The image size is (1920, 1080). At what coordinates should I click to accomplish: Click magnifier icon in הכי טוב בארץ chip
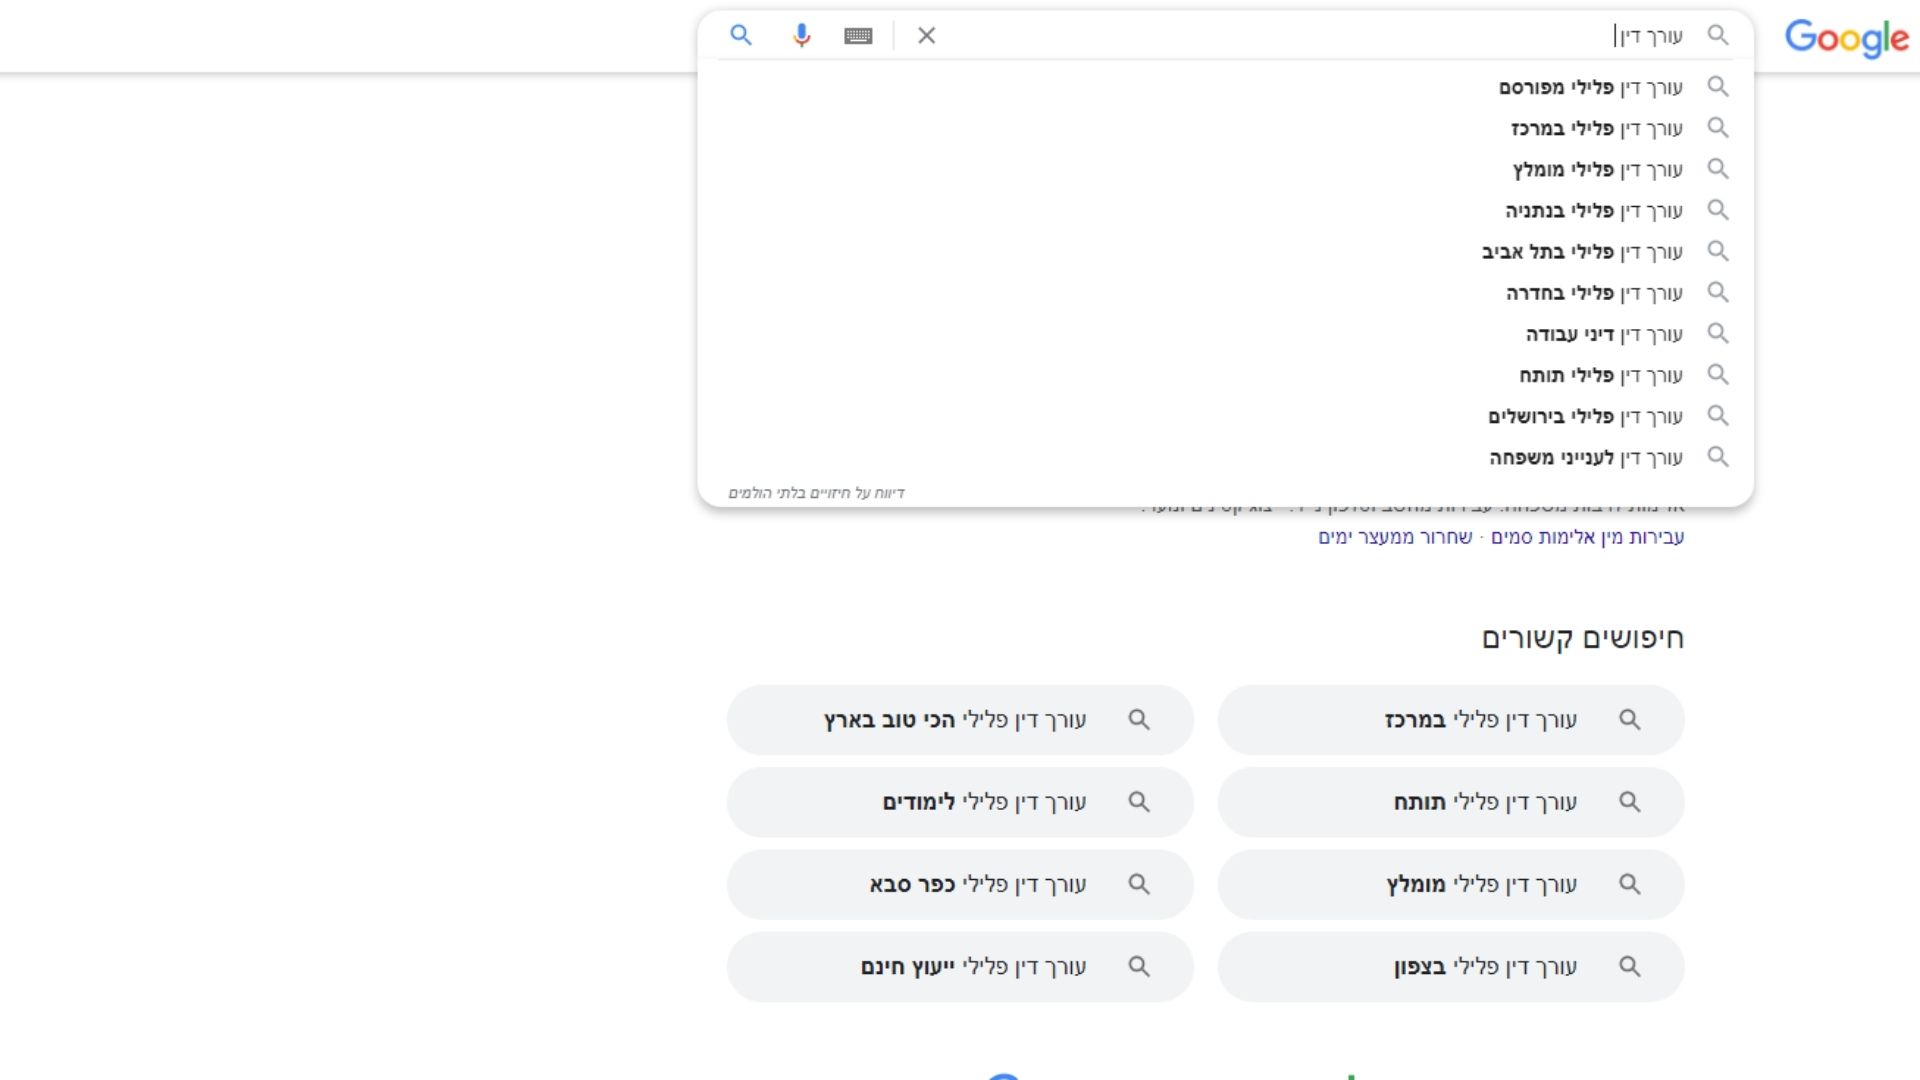coord(1139,720)
